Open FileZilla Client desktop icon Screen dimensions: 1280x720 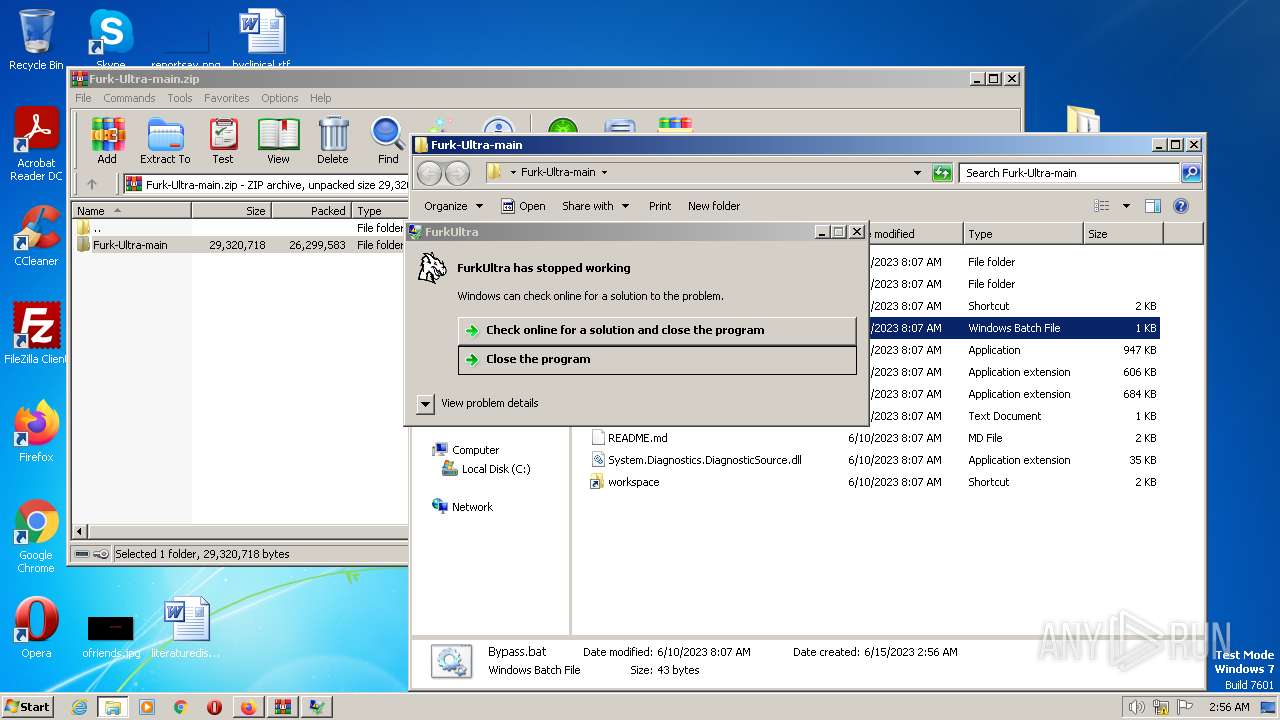coord(36,333)
